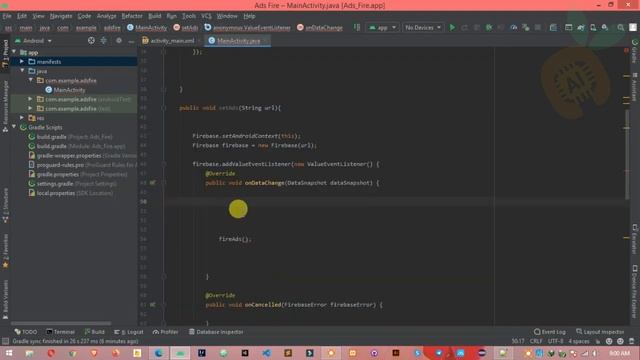The image size is (640, 360).
Task: Click the Collapse All icon in Project panel
Action: pos(104,40)
